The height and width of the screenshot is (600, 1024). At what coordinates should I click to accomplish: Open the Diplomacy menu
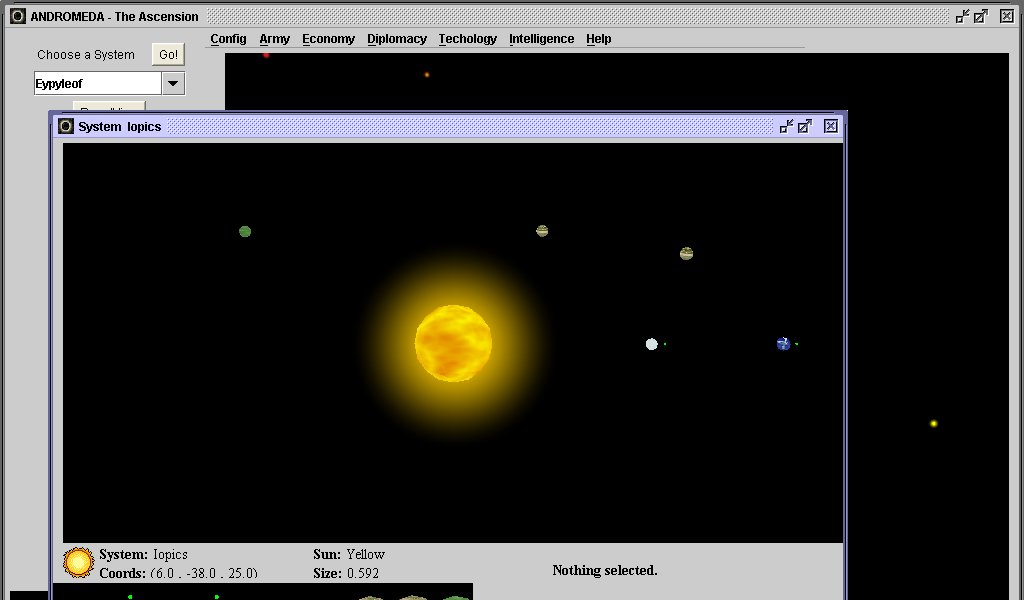tap(396, 39)
